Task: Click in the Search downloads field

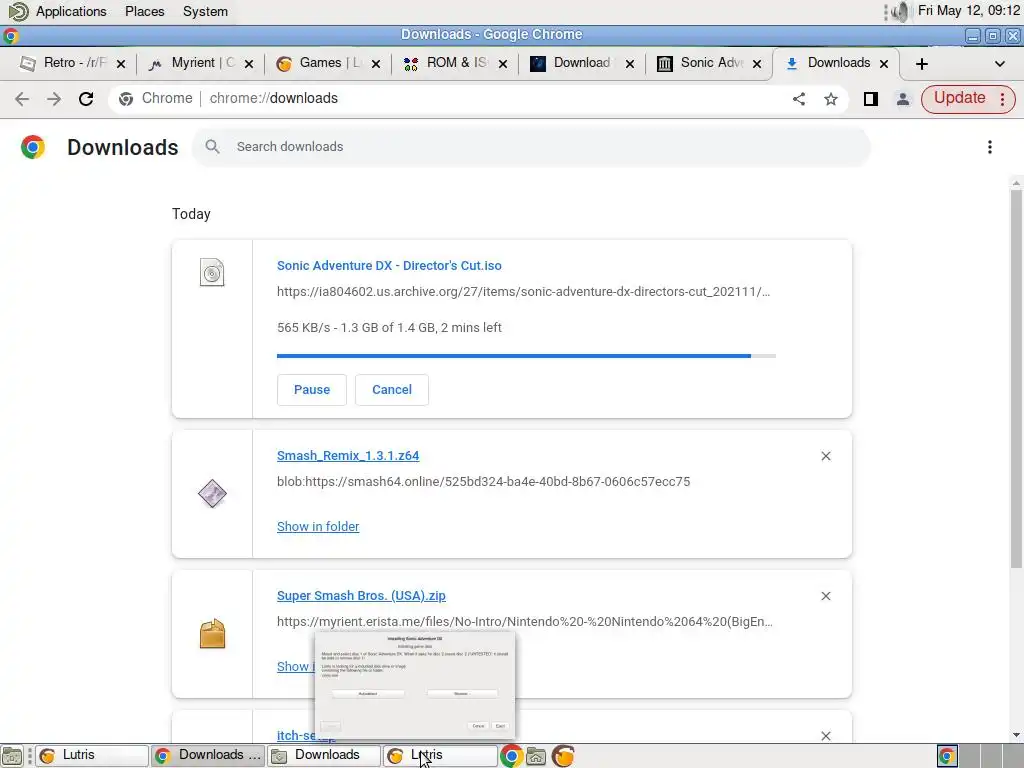Action: pos(531,147)
